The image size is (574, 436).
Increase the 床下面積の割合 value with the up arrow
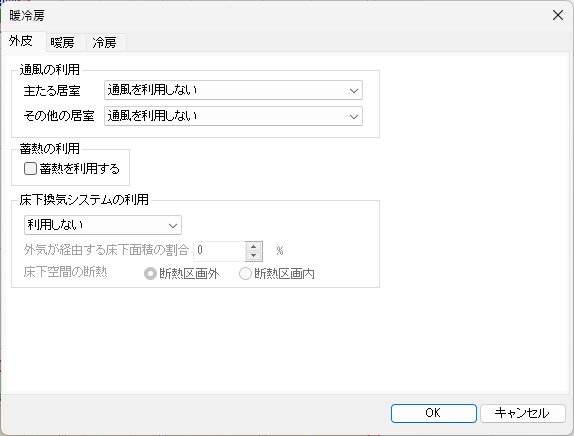[x=253, y=247]
